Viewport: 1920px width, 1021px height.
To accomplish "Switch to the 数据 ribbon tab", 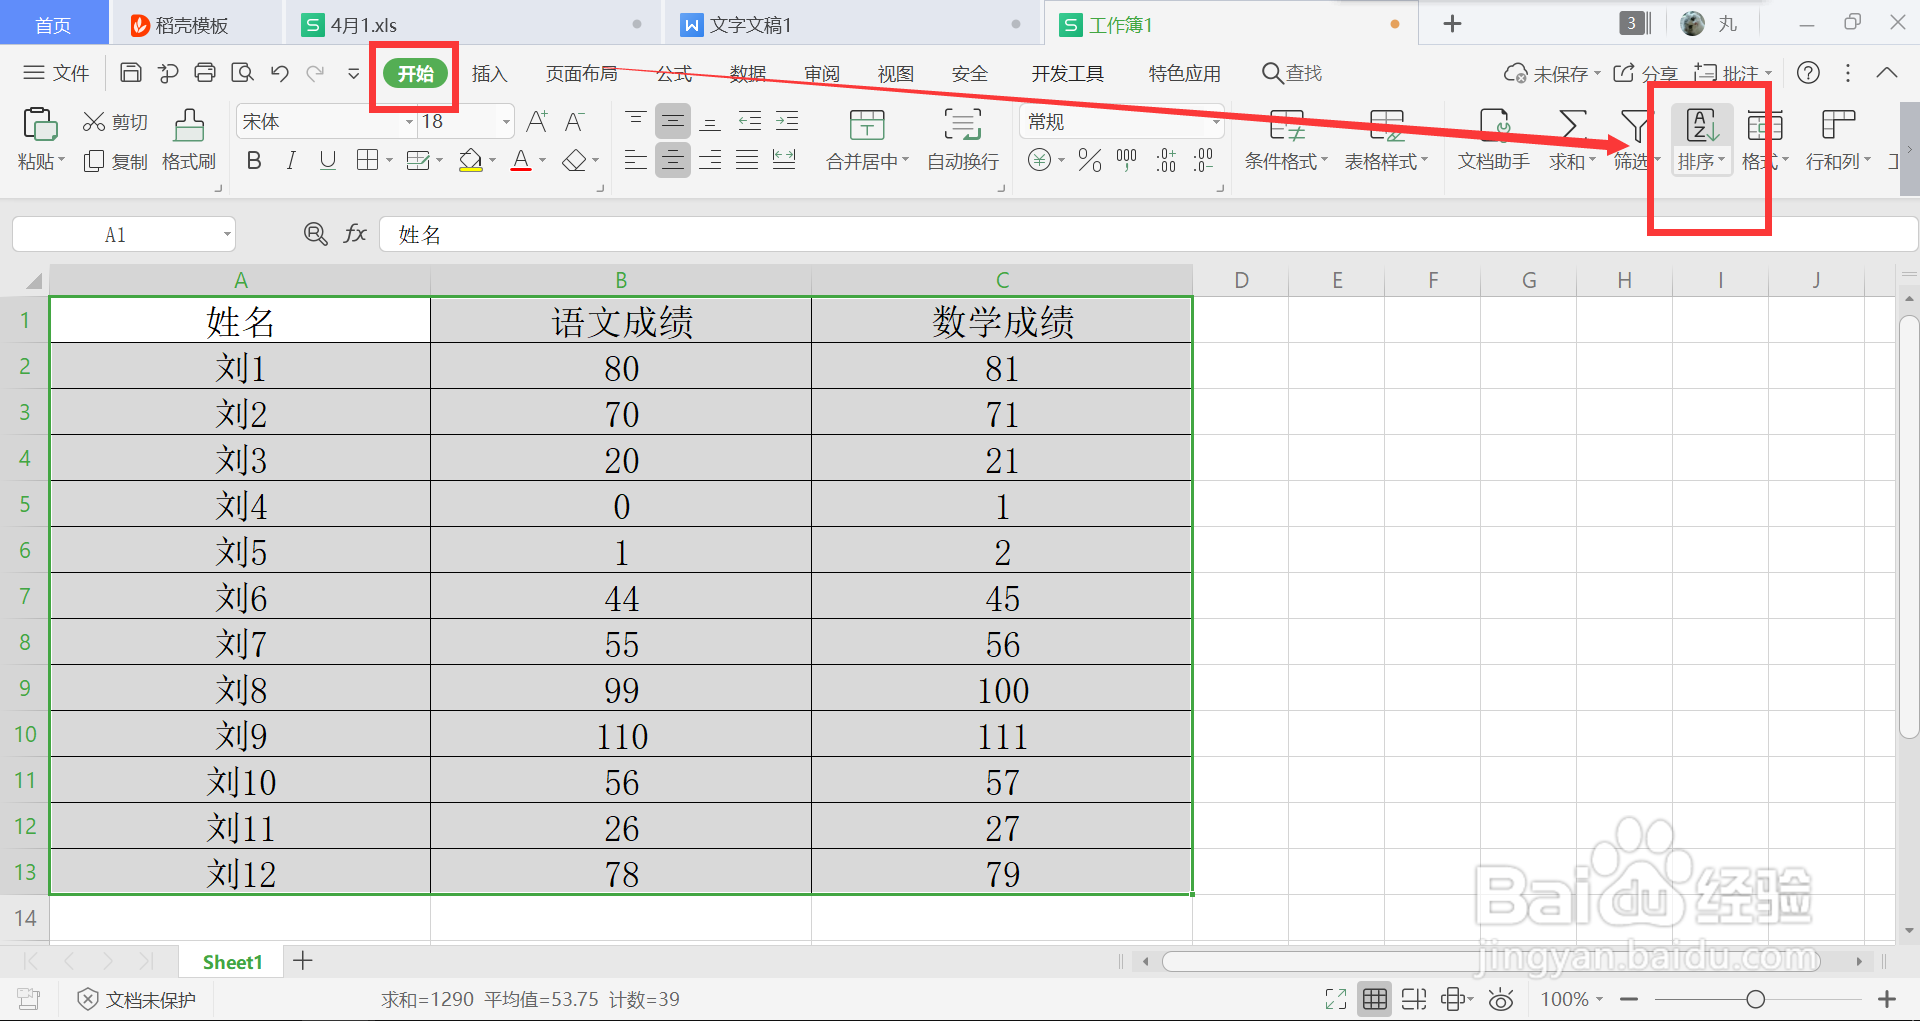I will [x=748, y=72].
